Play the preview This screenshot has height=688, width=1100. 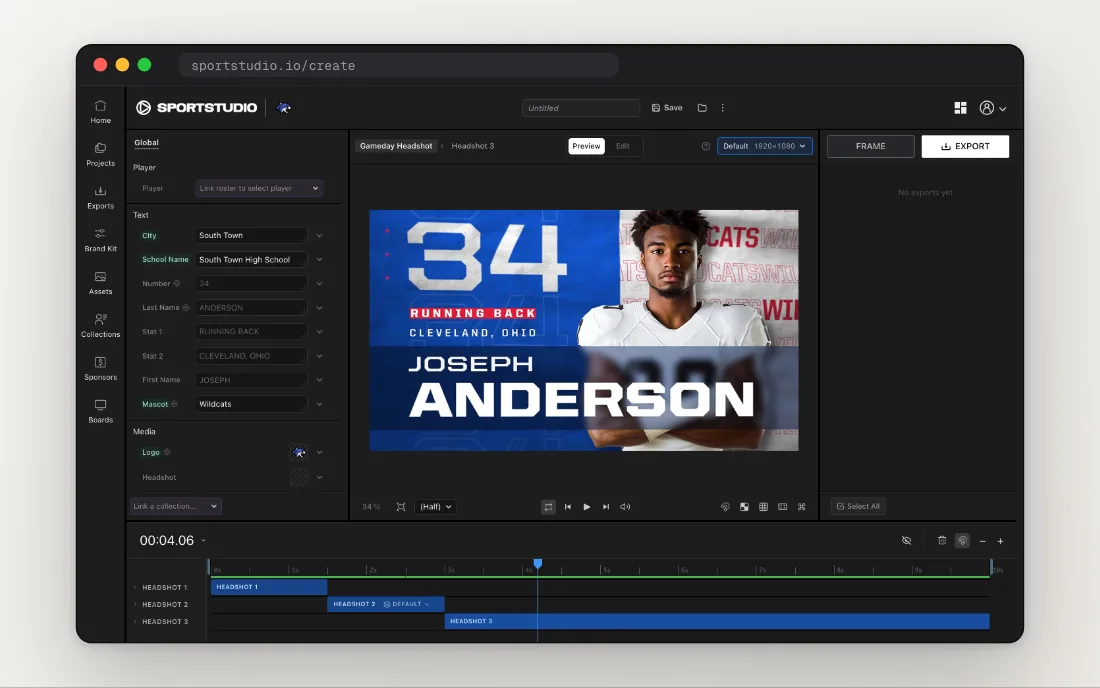(586, 507)
